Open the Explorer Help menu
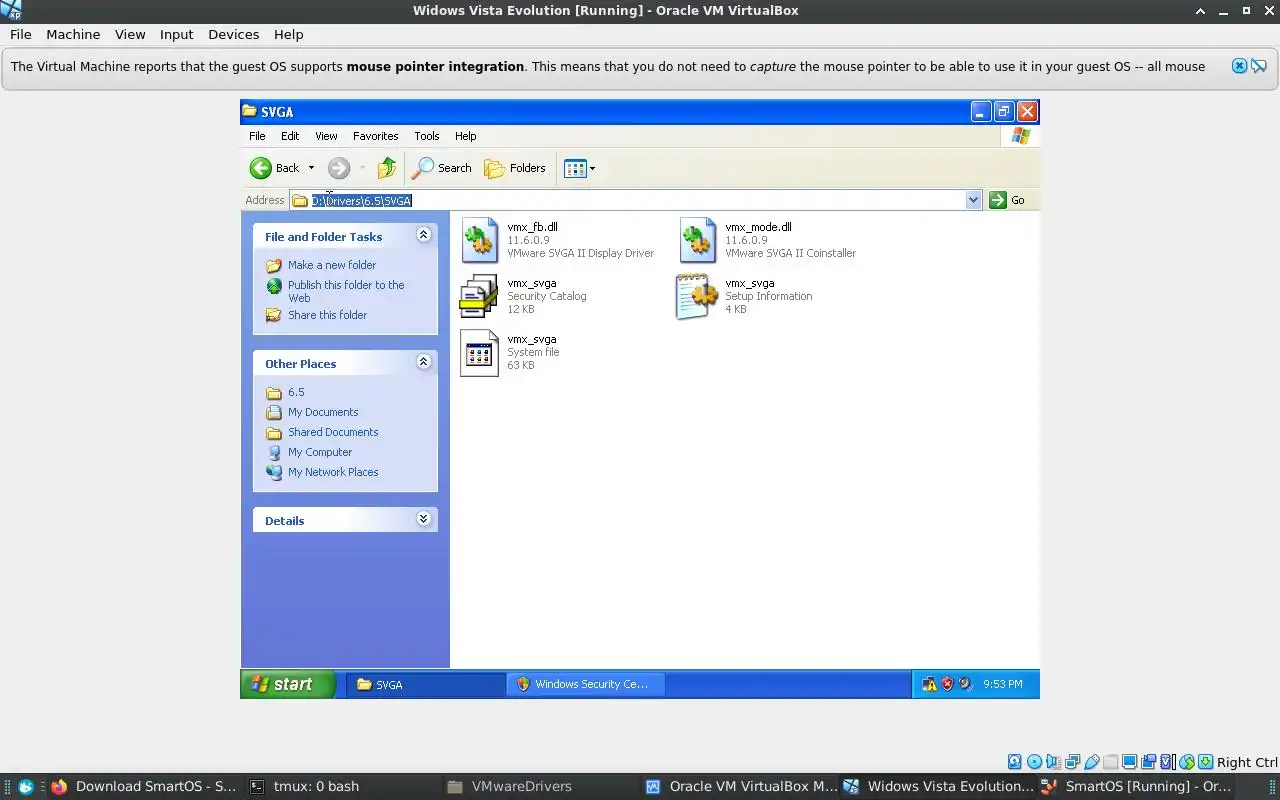 (466, 136)
